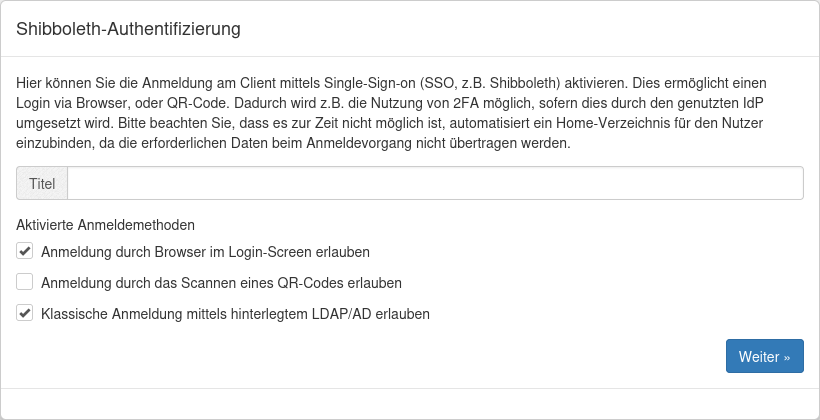Uncheck the browser login checkbox
This screenshot has height=420, width=820.
(x=25, y=251)
